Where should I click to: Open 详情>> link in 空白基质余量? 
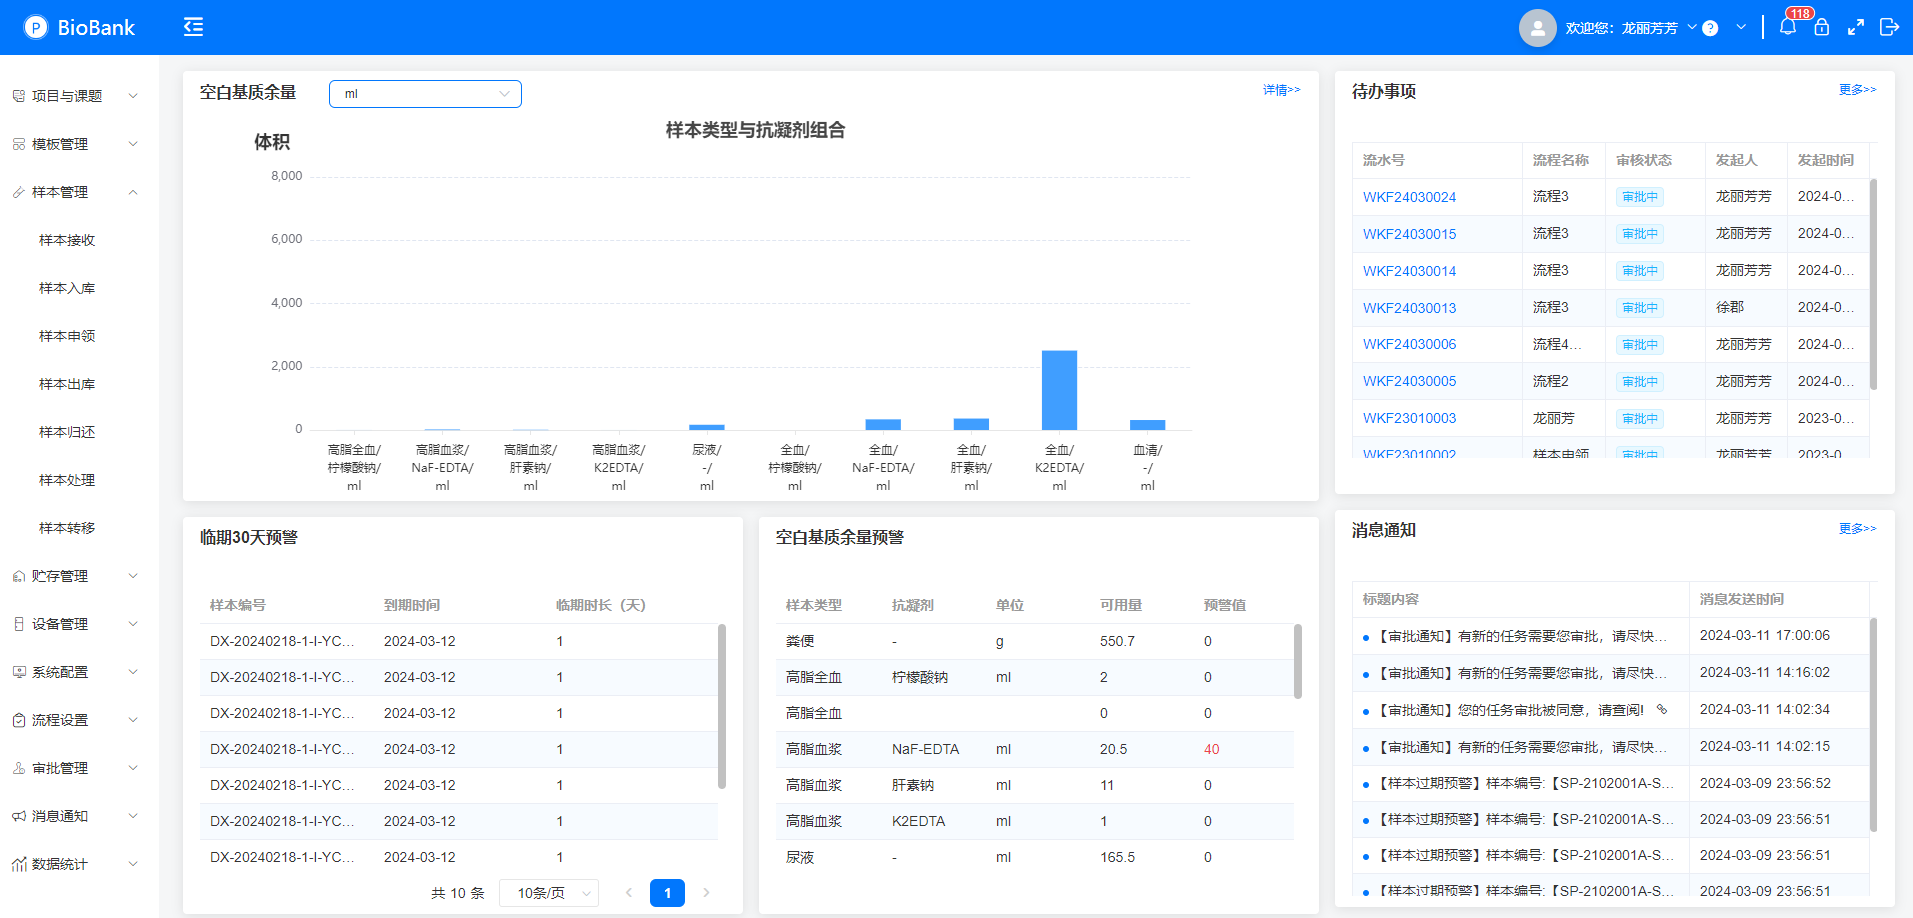pos(1281,90)
